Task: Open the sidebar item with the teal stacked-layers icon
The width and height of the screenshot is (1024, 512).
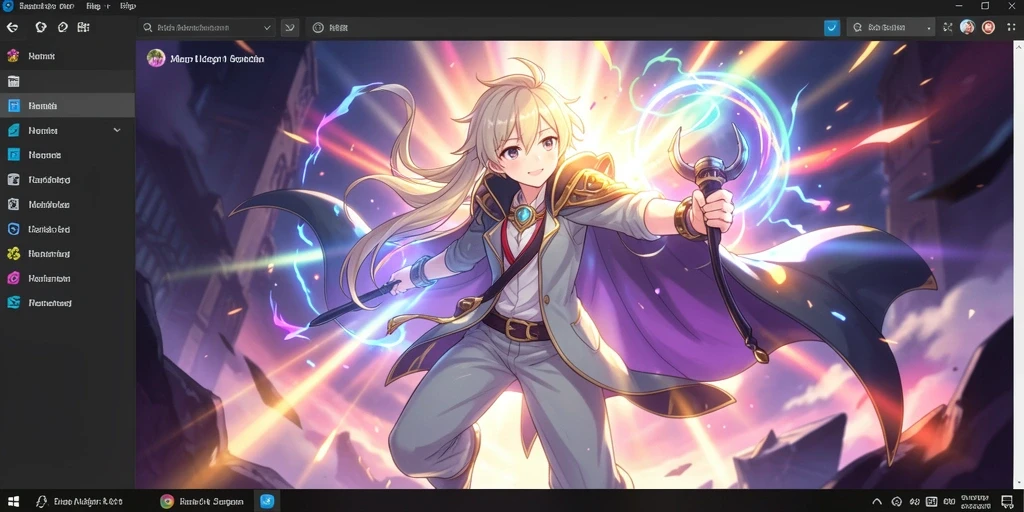Action: tap(67, 303)
